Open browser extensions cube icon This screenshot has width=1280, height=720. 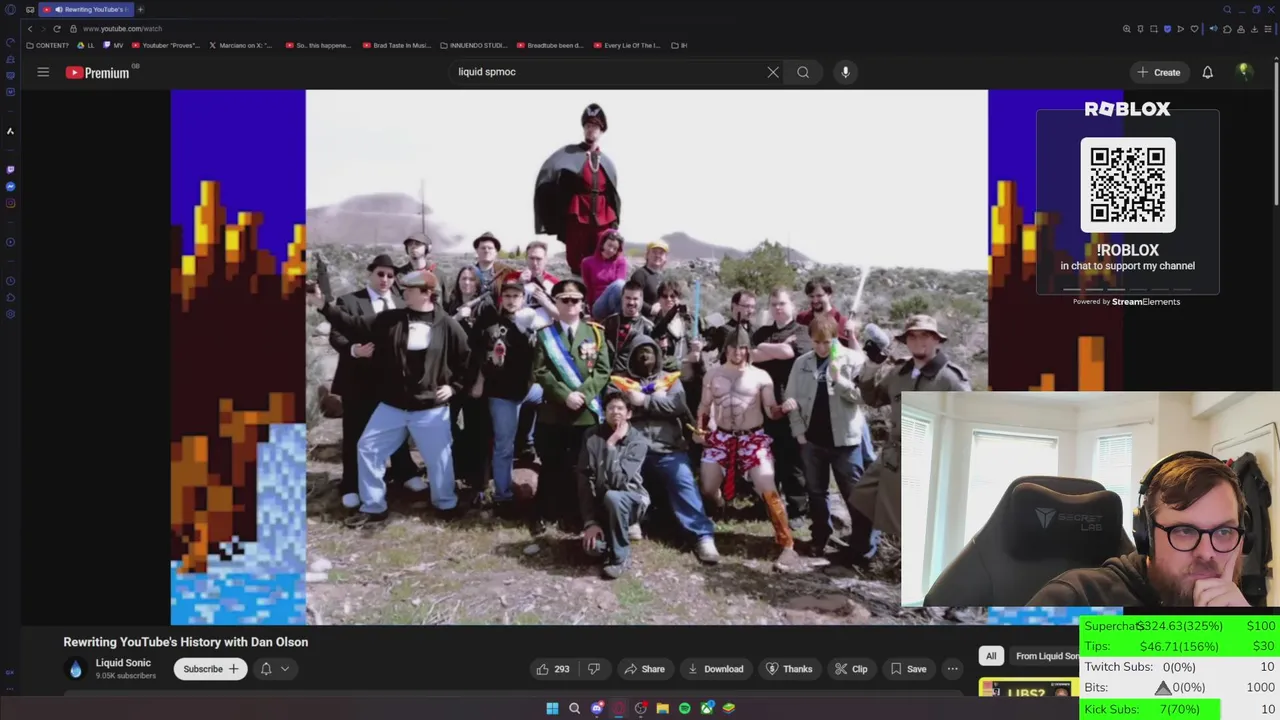click(1227, 29)
